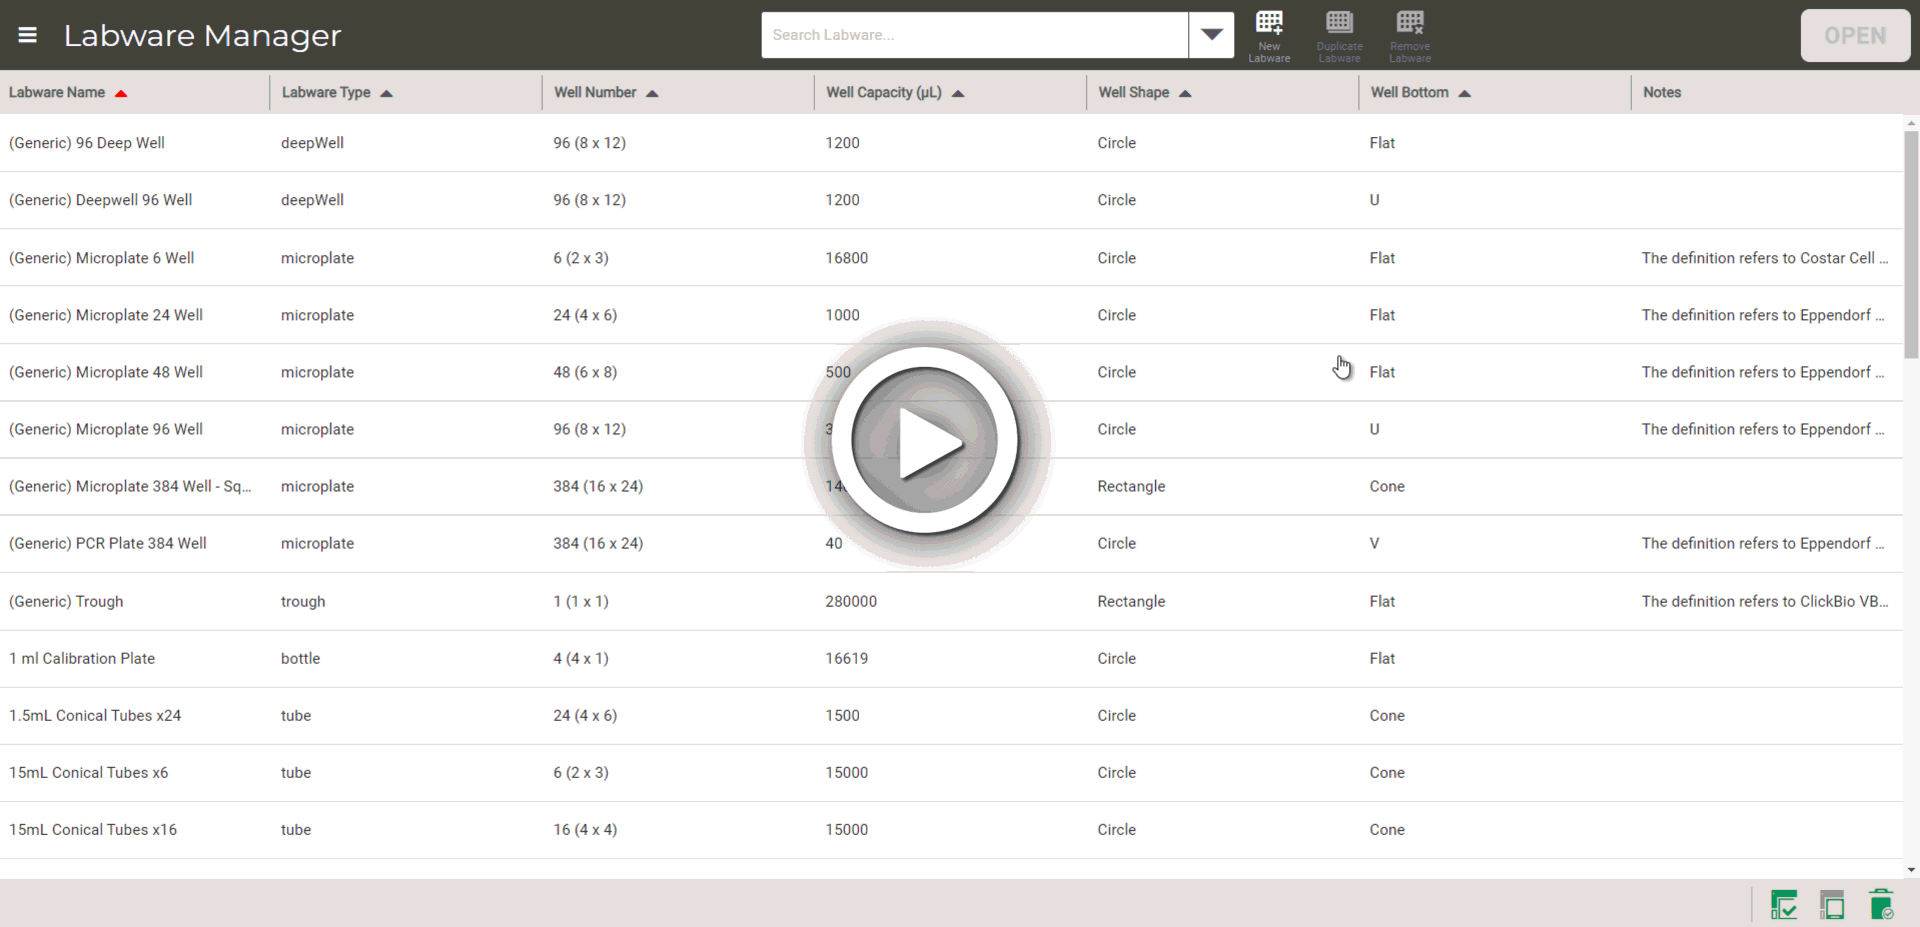Click the green trash bin icon
Image resolution: width=1920 pixels, height=927 pixels.
(x=1880, y=905)
